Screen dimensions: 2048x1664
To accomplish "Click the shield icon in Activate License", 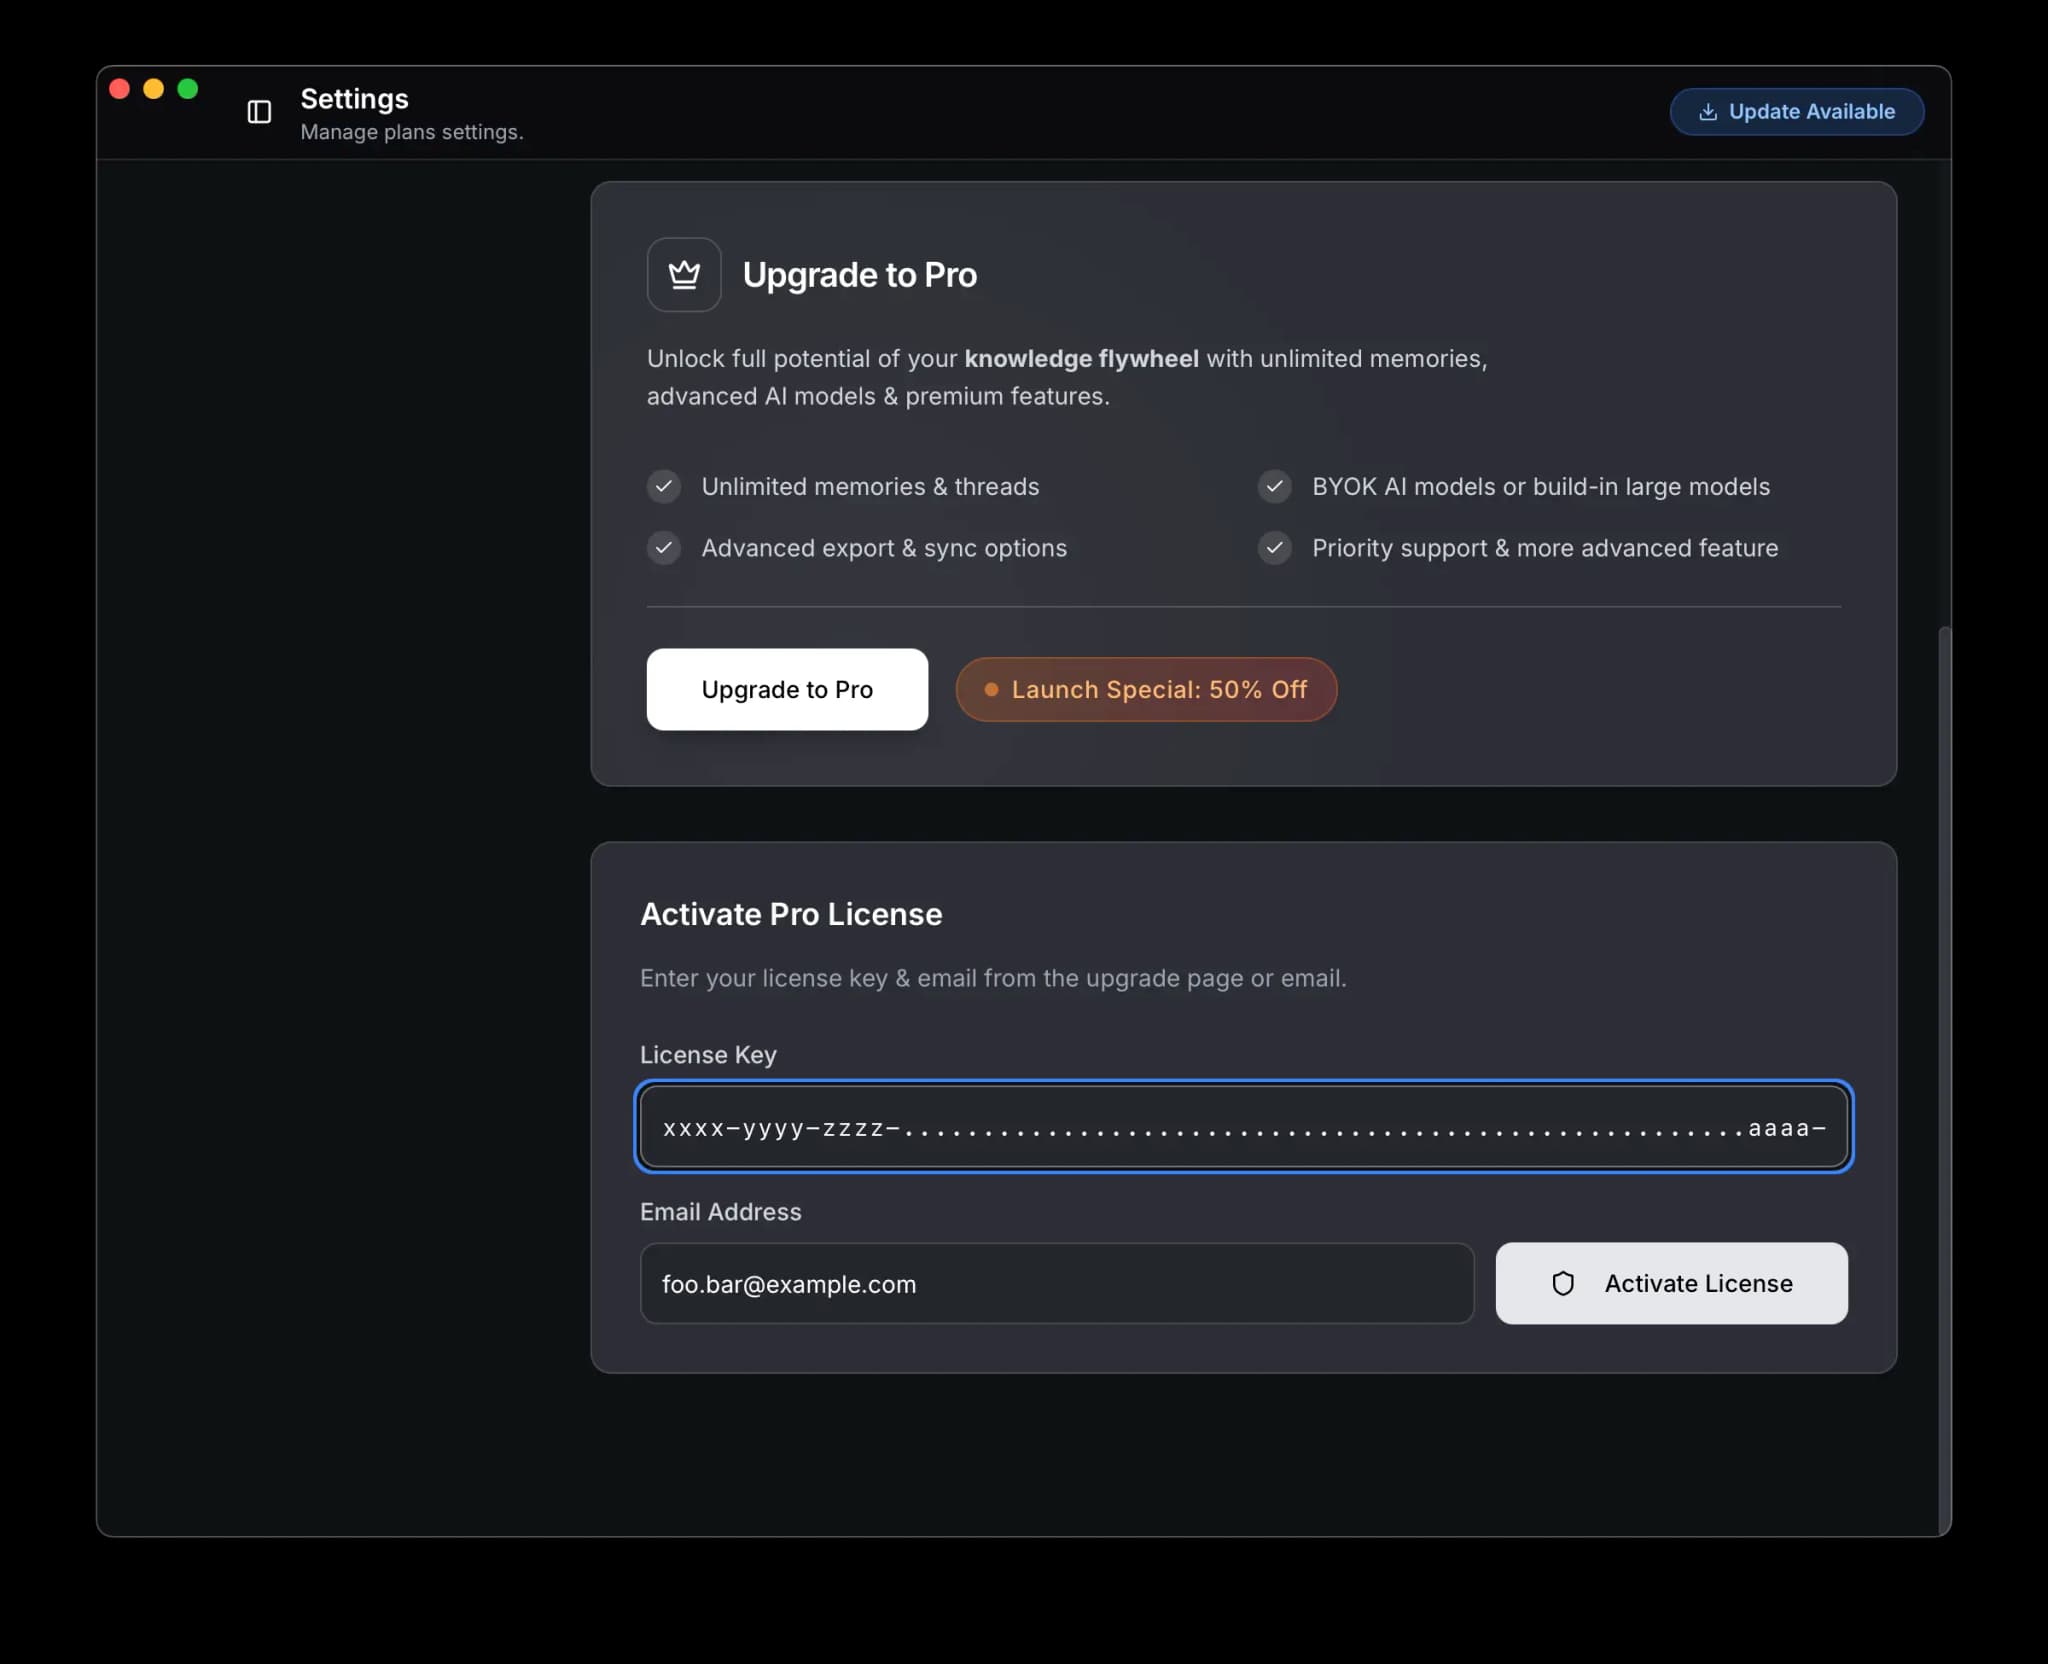I will 1563,1283.
